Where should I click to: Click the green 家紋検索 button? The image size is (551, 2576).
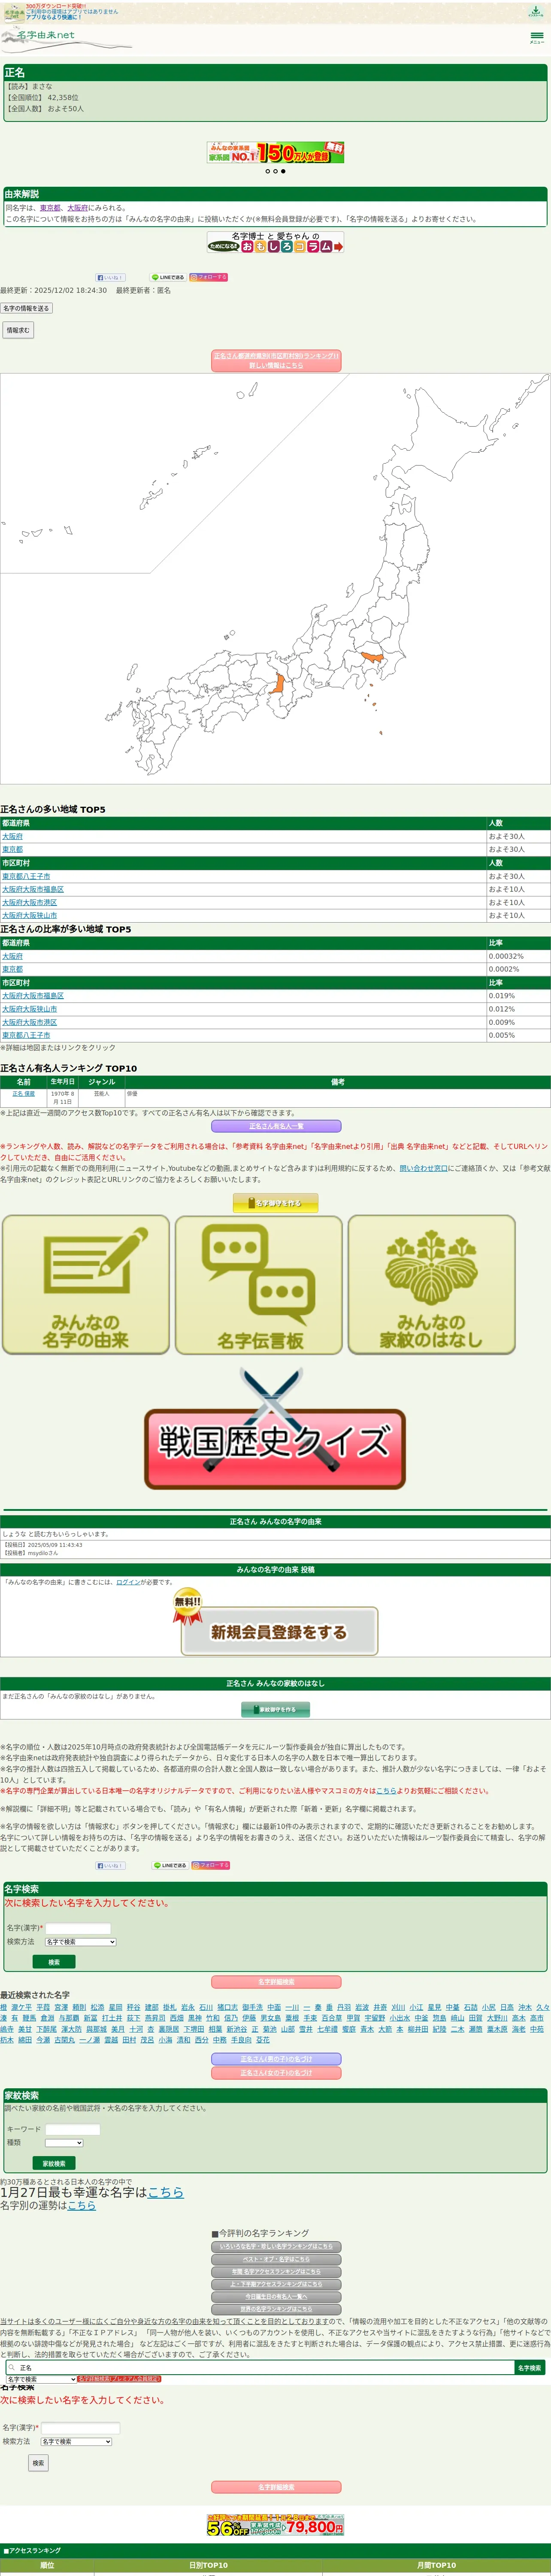pos(54,2164)
